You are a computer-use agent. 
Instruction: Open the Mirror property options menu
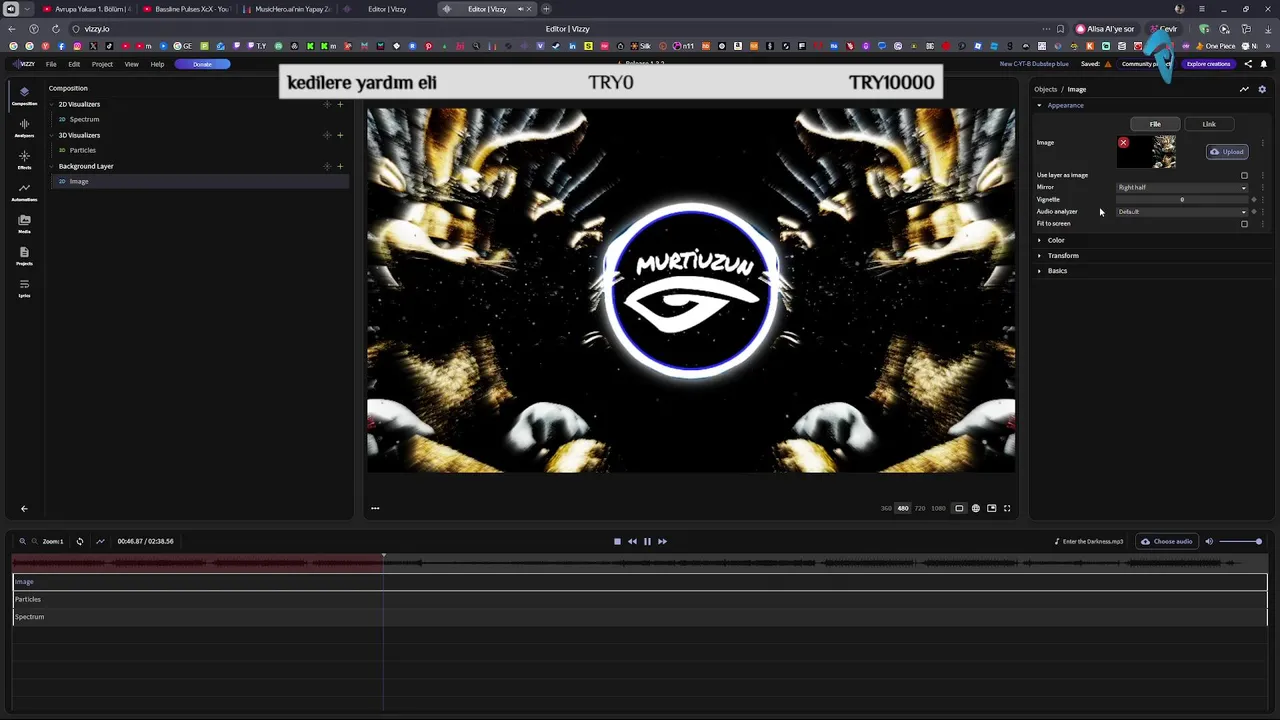[x=1263, y=187]
